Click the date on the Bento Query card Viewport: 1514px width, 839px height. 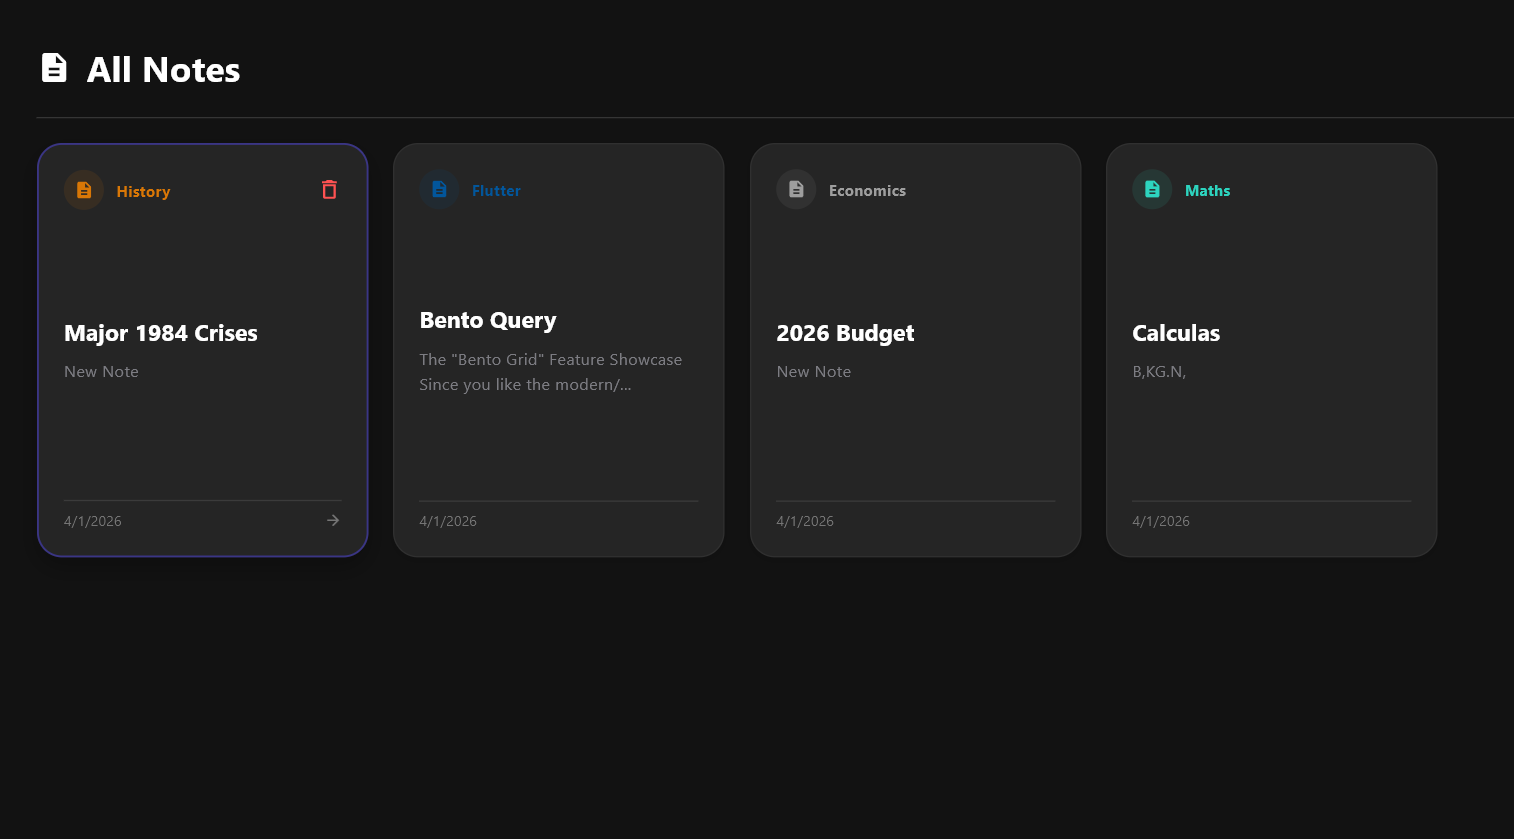coord(448,520)
